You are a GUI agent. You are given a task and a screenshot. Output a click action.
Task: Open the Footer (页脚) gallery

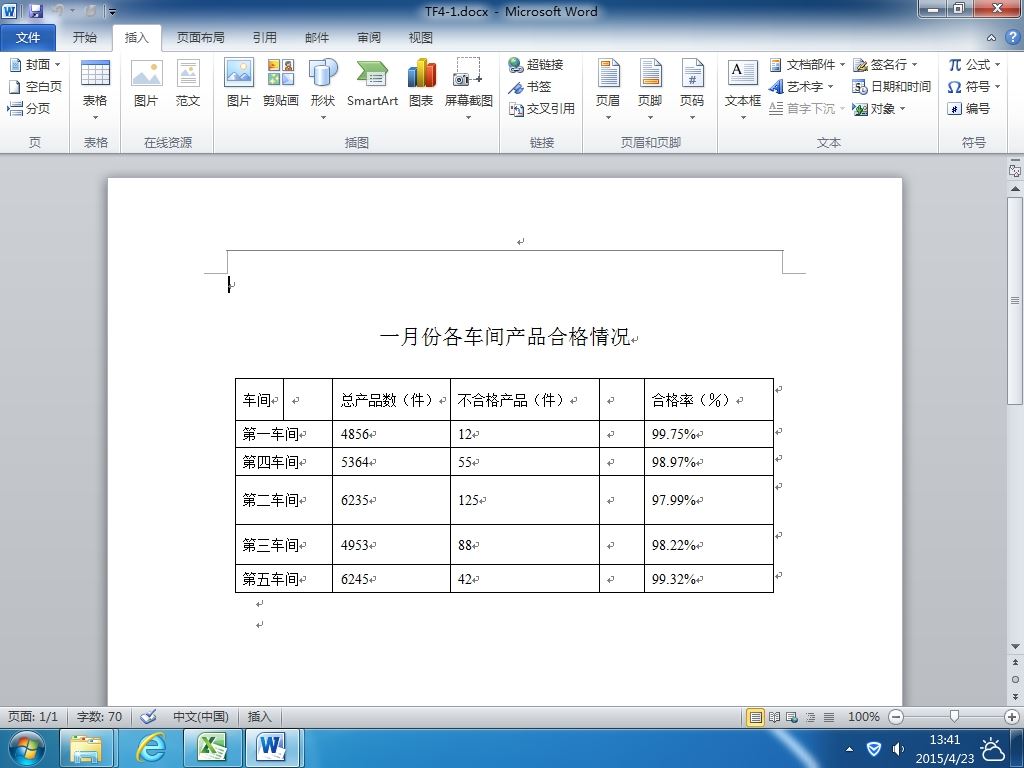650,89
